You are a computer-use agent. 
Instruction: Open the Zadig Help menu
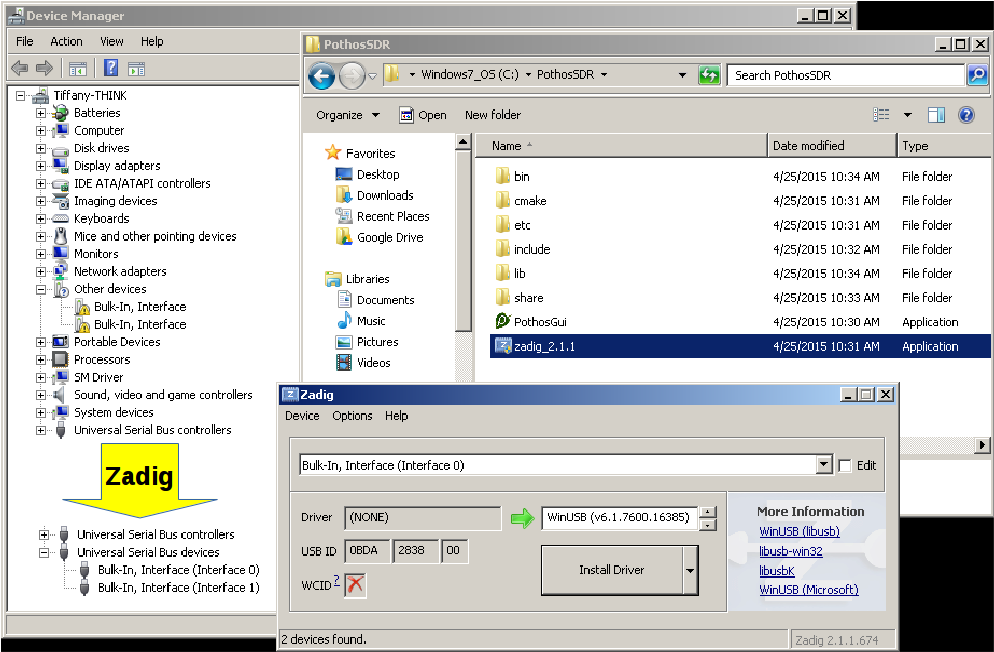point(397,416)
